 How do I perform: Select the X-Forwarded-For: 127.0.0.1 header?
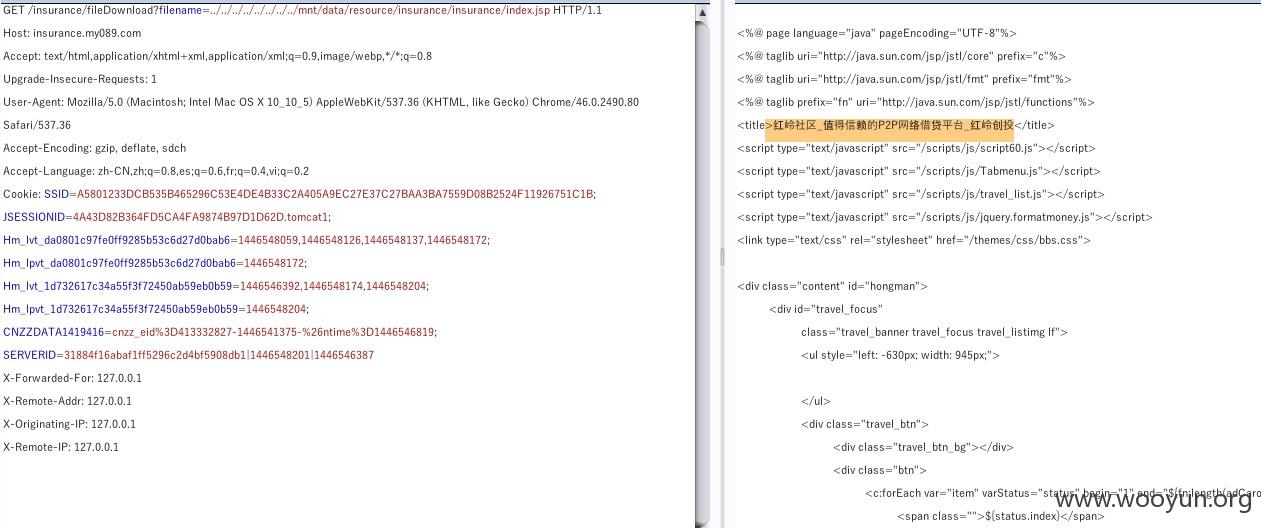[72, 378]
